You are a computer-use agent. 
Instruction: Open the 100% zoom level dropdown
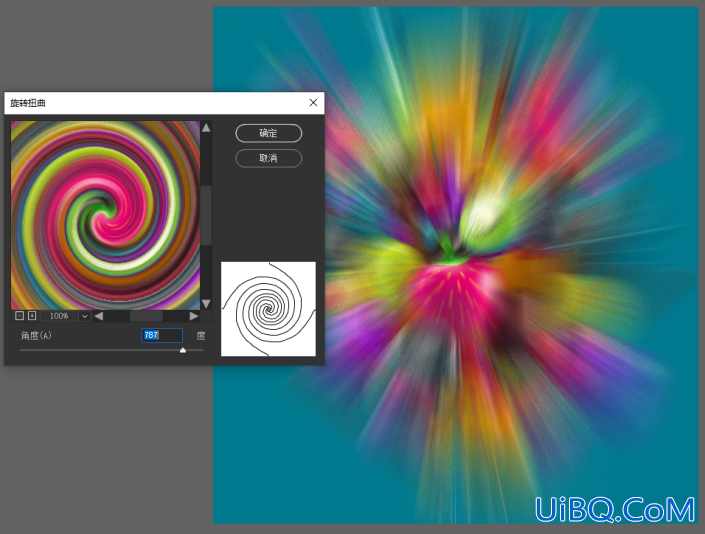[x=85, y=316]
